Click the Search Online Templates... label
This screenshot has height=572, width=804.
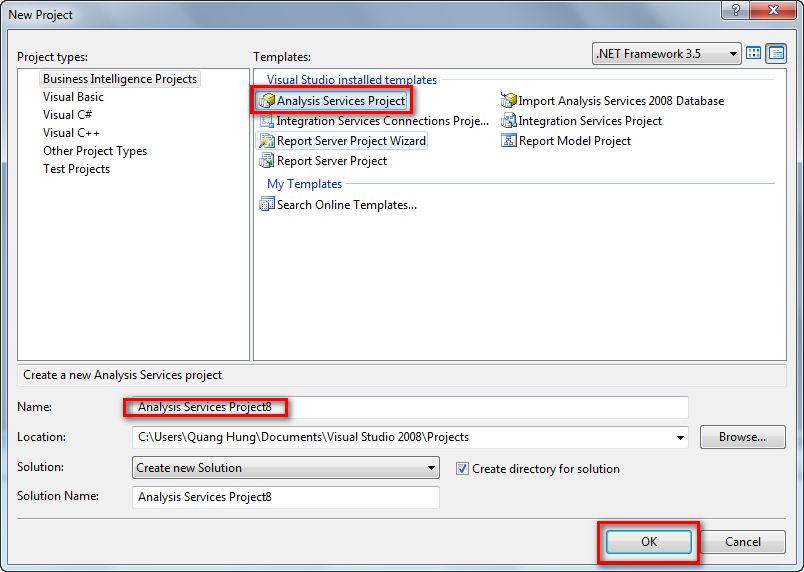[347, 205]
